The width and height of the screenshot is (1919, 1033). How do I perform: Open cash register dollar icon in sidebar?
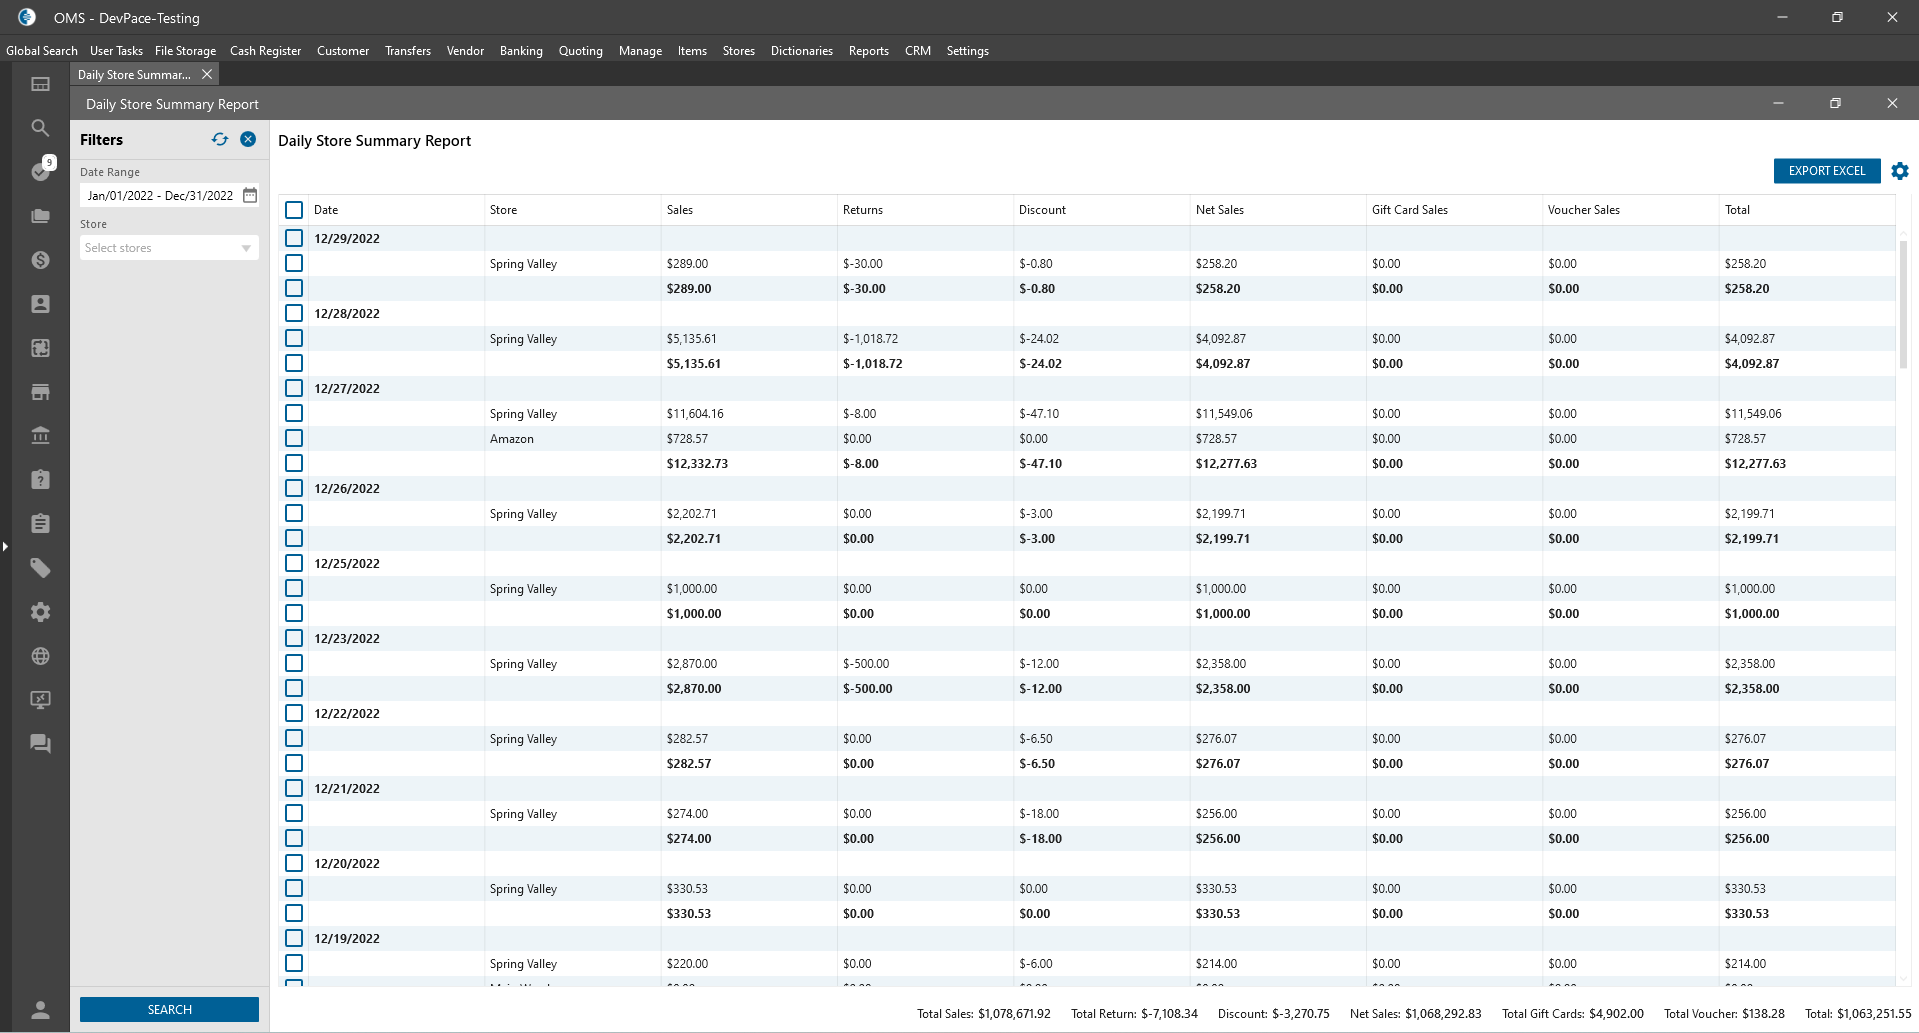[x=40, y=260]
